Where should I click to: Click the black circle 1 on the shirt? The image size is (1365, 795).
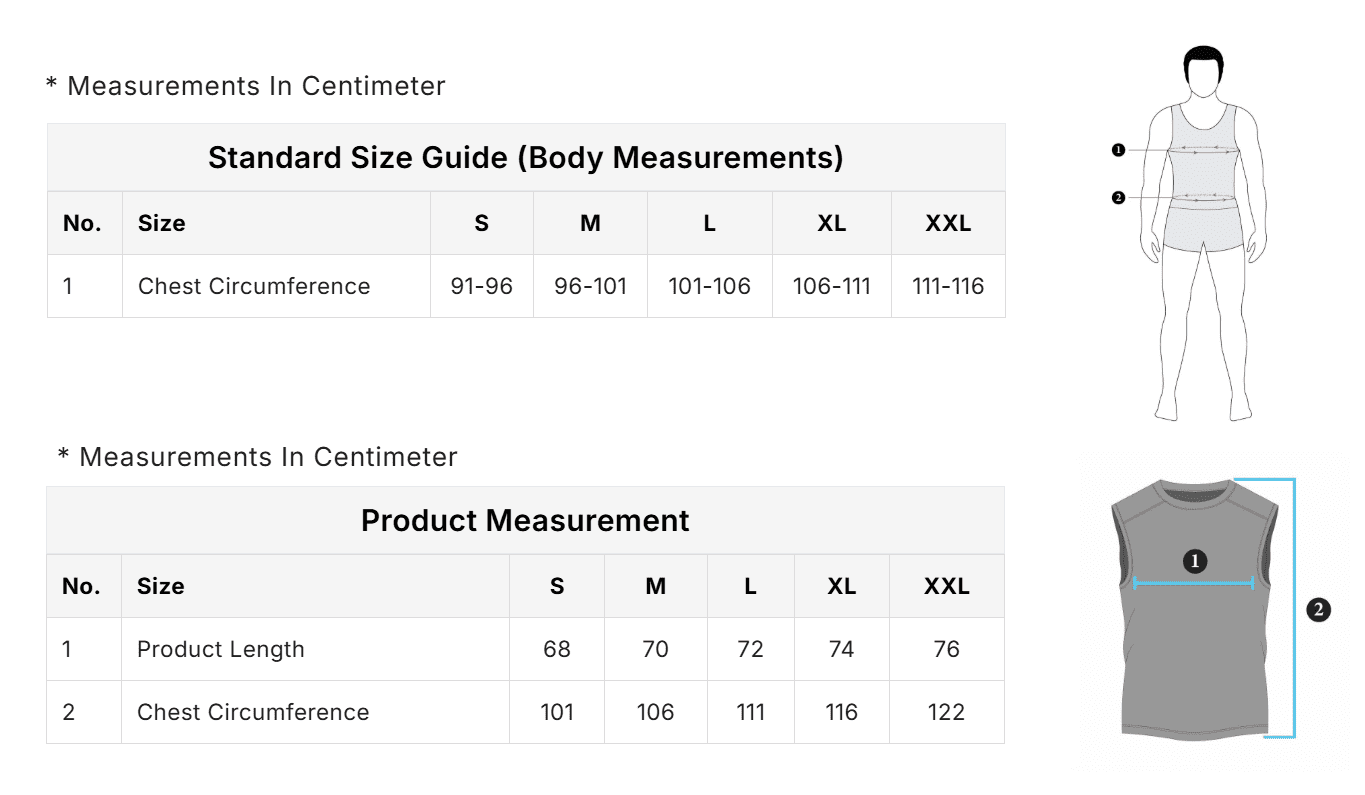pos(1194,561)
